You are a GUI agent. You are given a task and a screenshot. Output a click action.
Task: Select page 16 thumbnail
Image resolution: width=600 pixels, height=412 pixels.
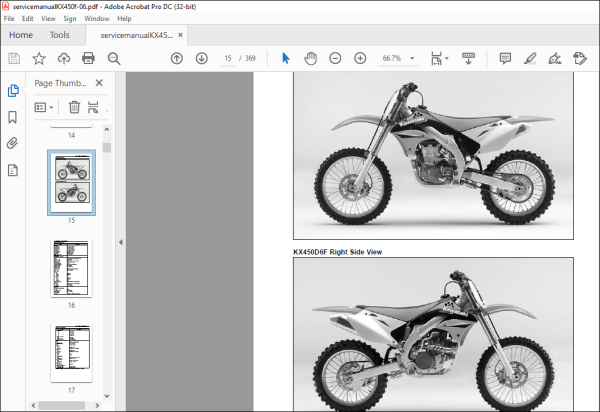[x=72, y=268]
